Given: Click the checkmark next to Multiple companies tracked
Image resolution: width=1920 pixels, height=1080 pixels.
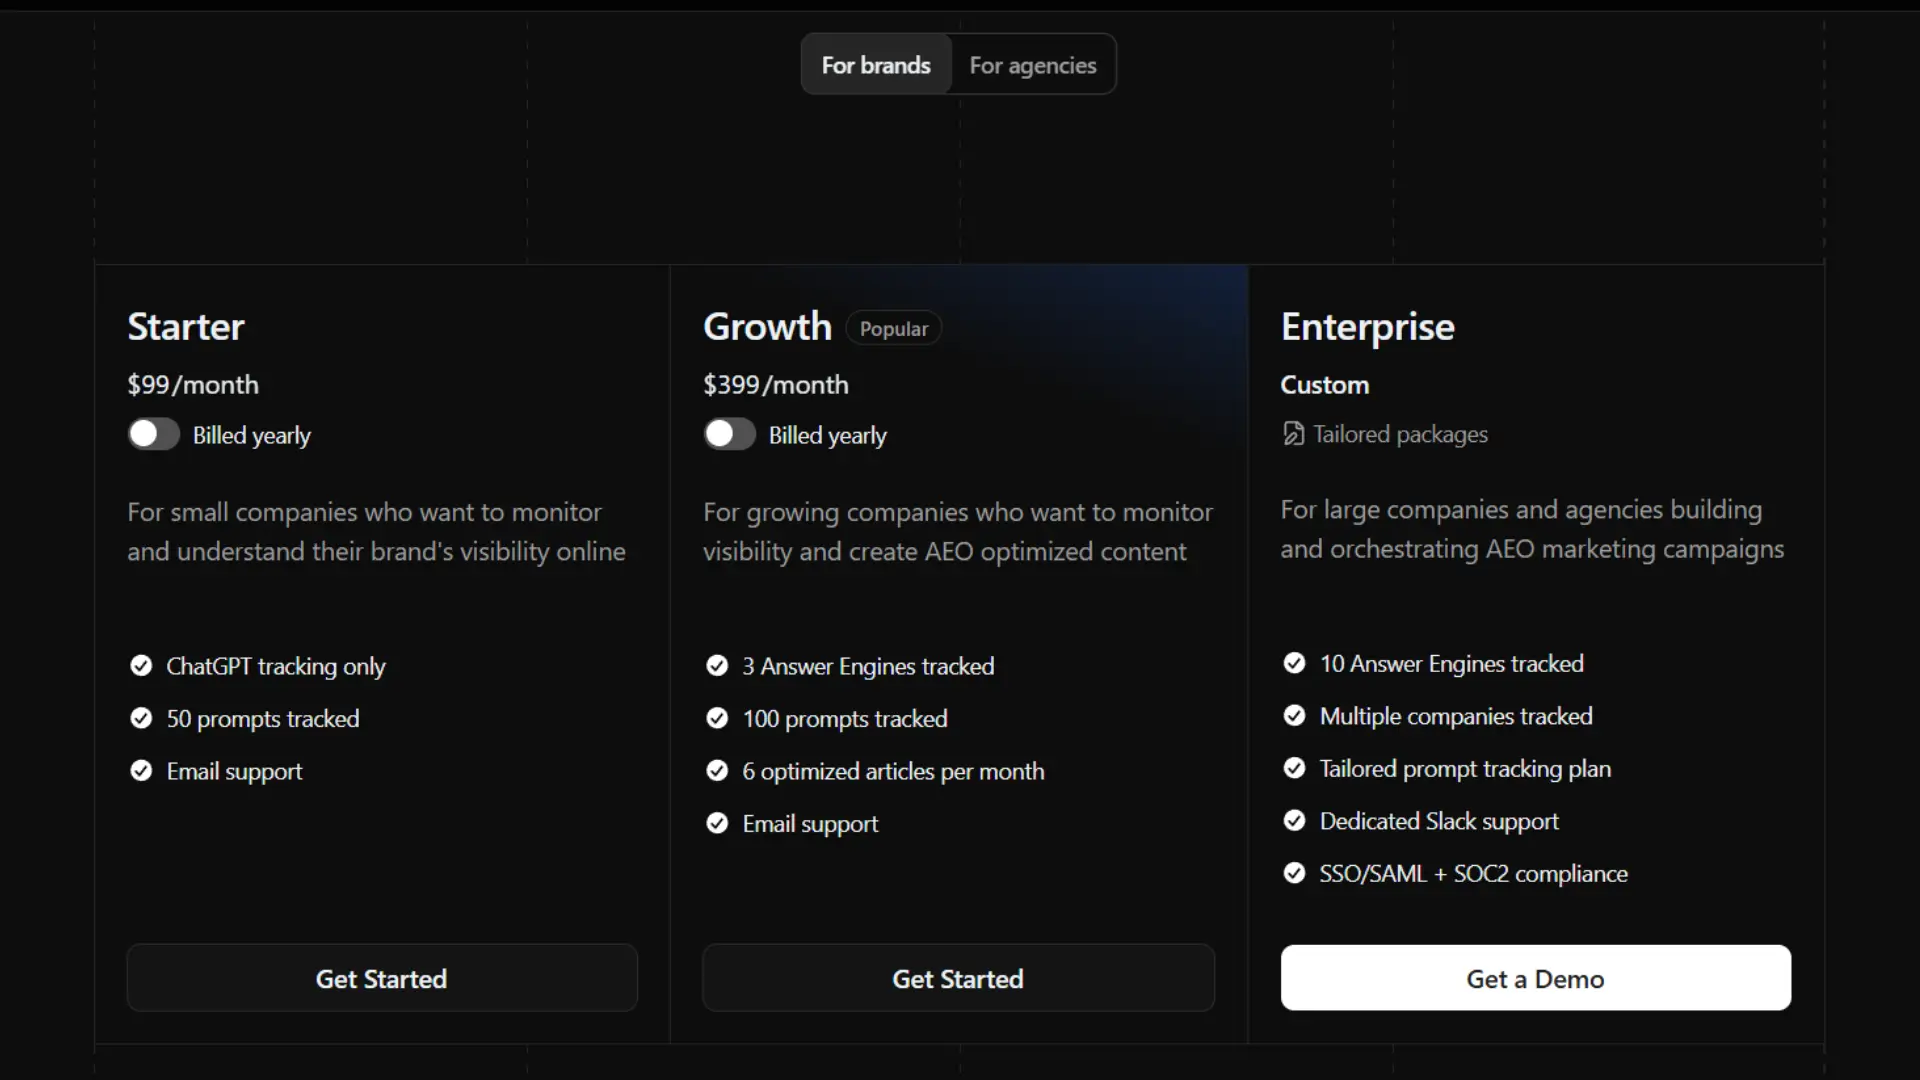Looking at the screenshot, I should (1294, 715).
